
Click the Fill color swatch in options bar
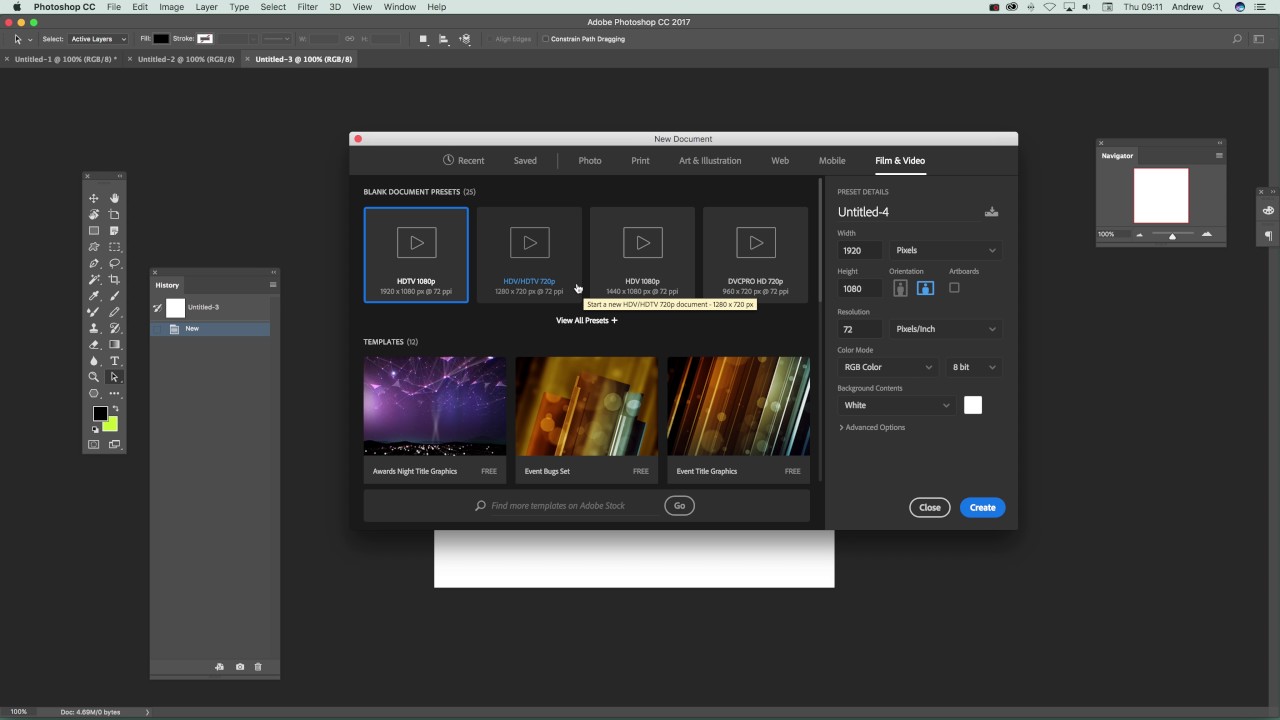pyautogui.click(x=161, y=39)
